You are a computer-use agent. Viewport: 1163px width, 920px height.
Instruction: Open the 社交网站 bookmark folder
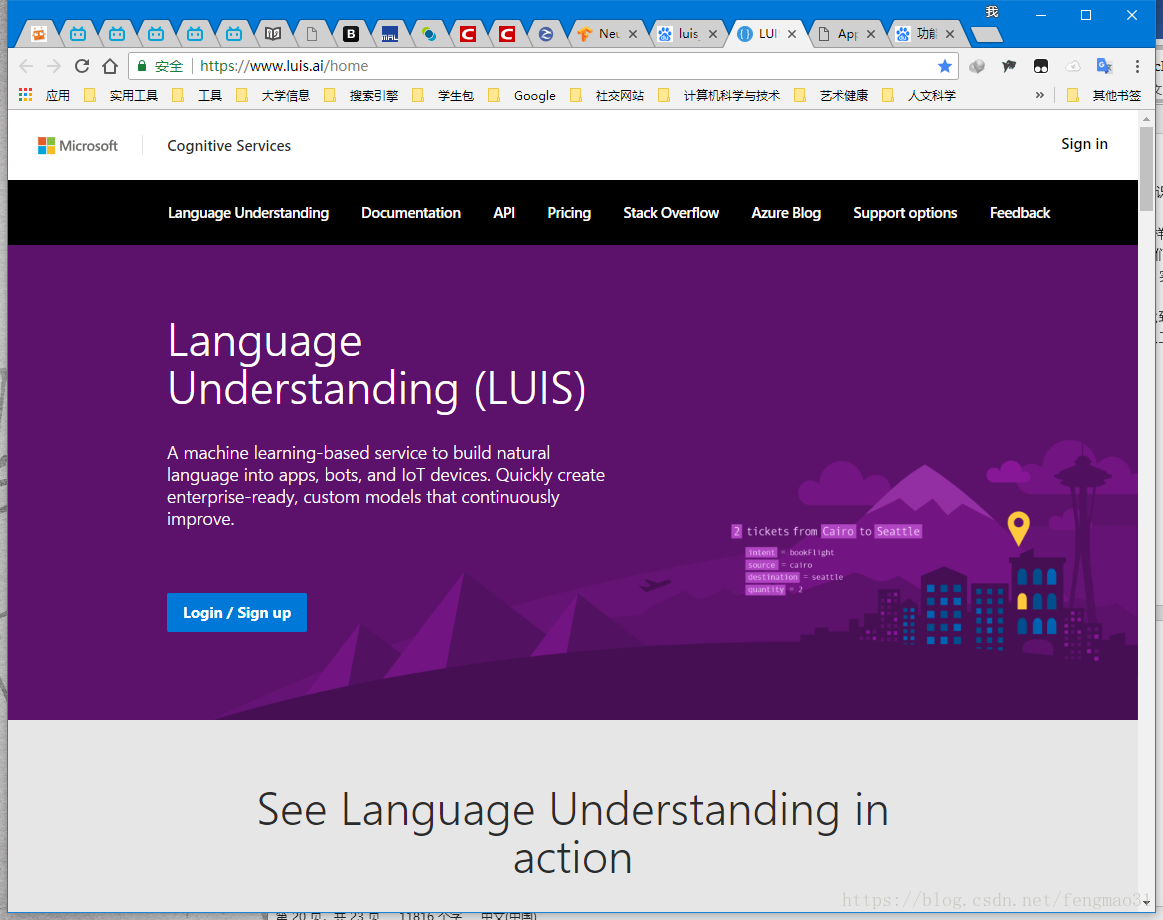607,95
